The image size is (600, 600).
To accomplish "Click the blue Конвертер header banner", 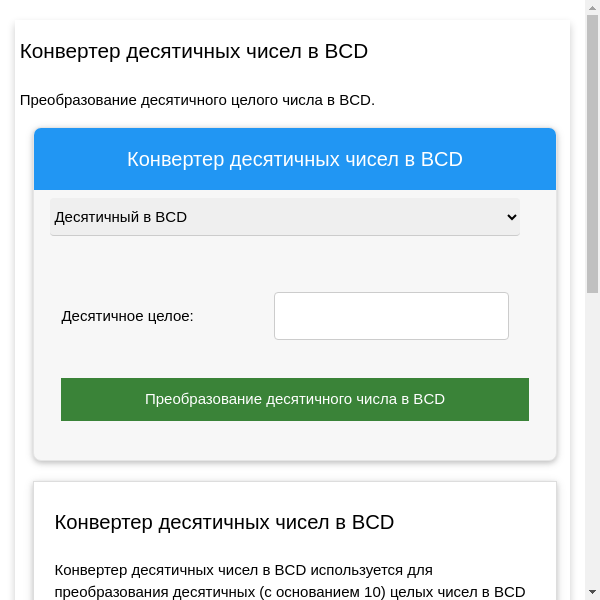I will click(295, 159).
